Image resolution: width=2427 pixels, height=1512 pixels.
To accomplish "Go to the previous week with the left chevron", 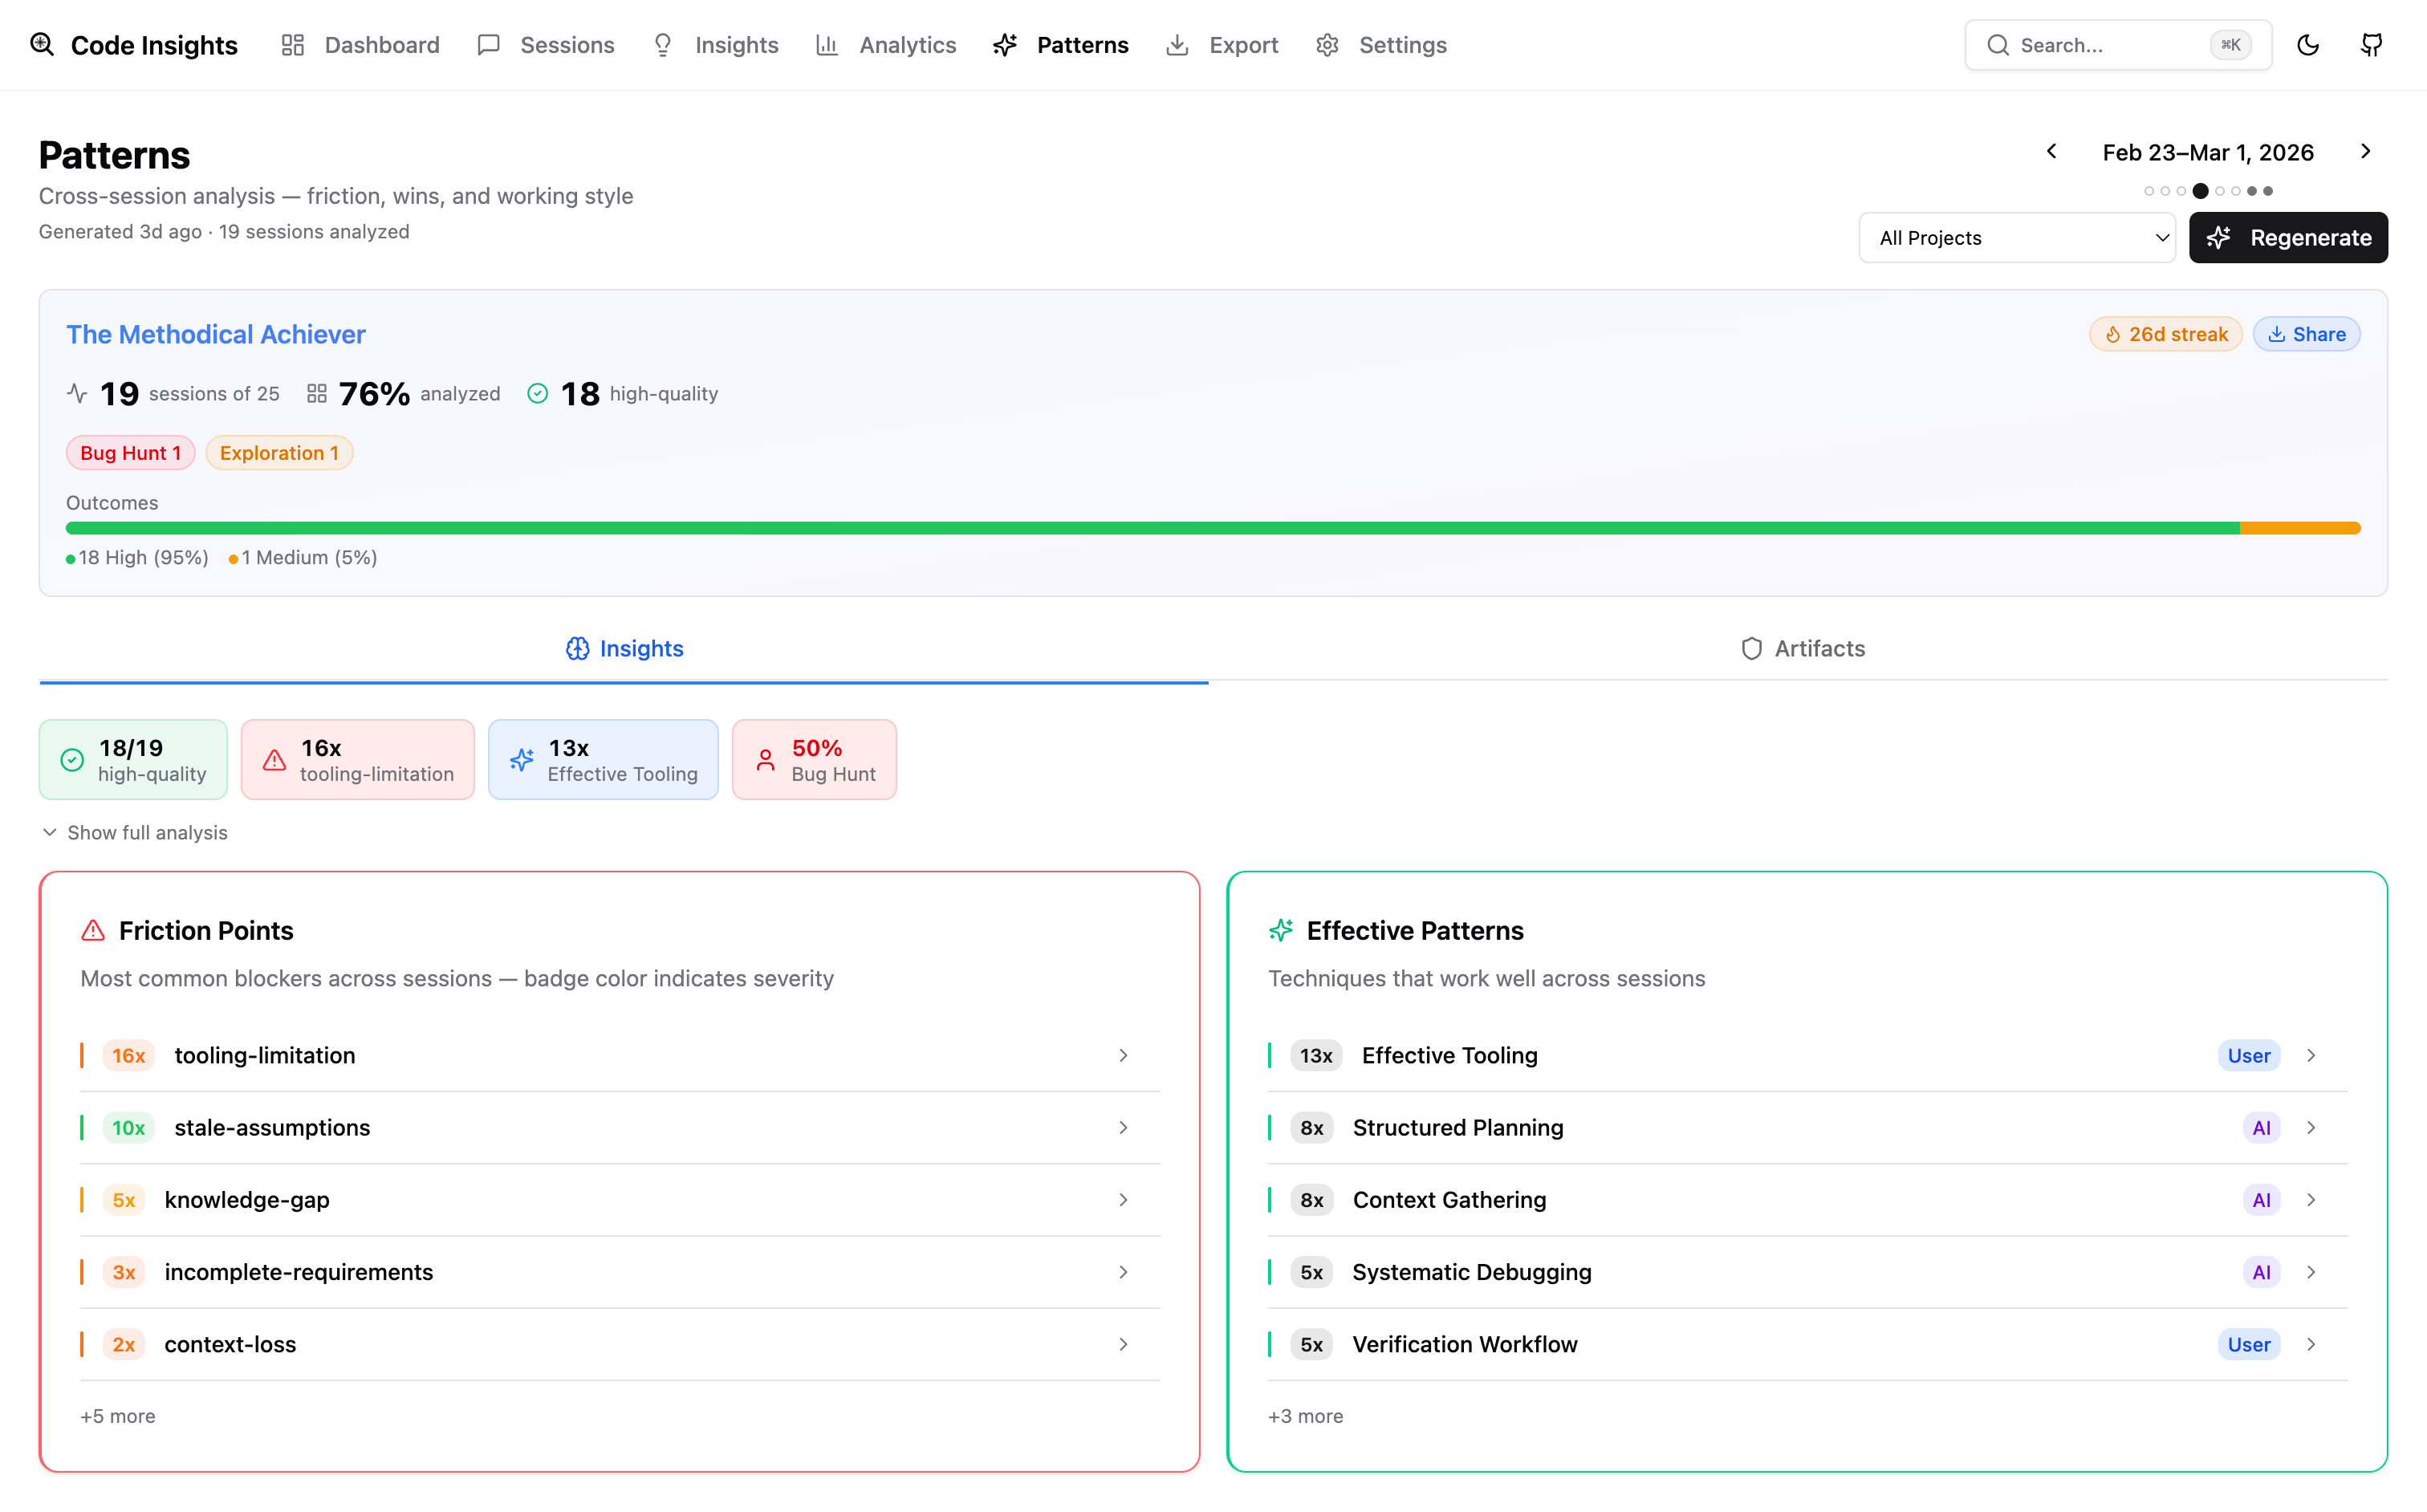I will [2051, 151].
